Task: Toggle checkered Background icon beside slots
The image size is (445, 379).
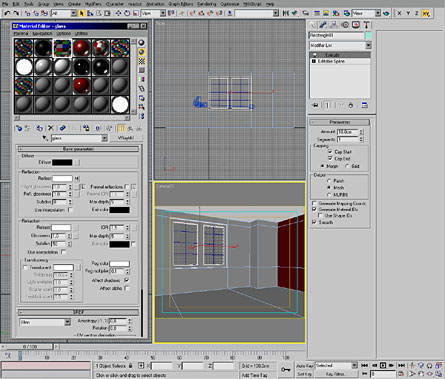Action: 142,61
